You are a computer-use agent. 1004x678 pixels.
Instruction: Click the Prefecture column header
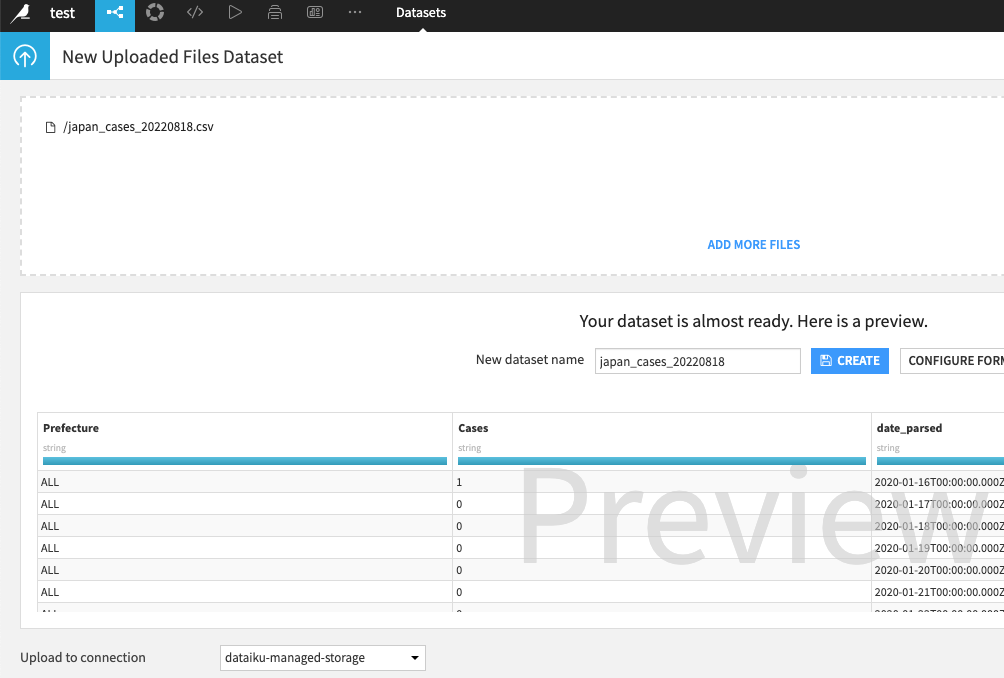point(71,428)
